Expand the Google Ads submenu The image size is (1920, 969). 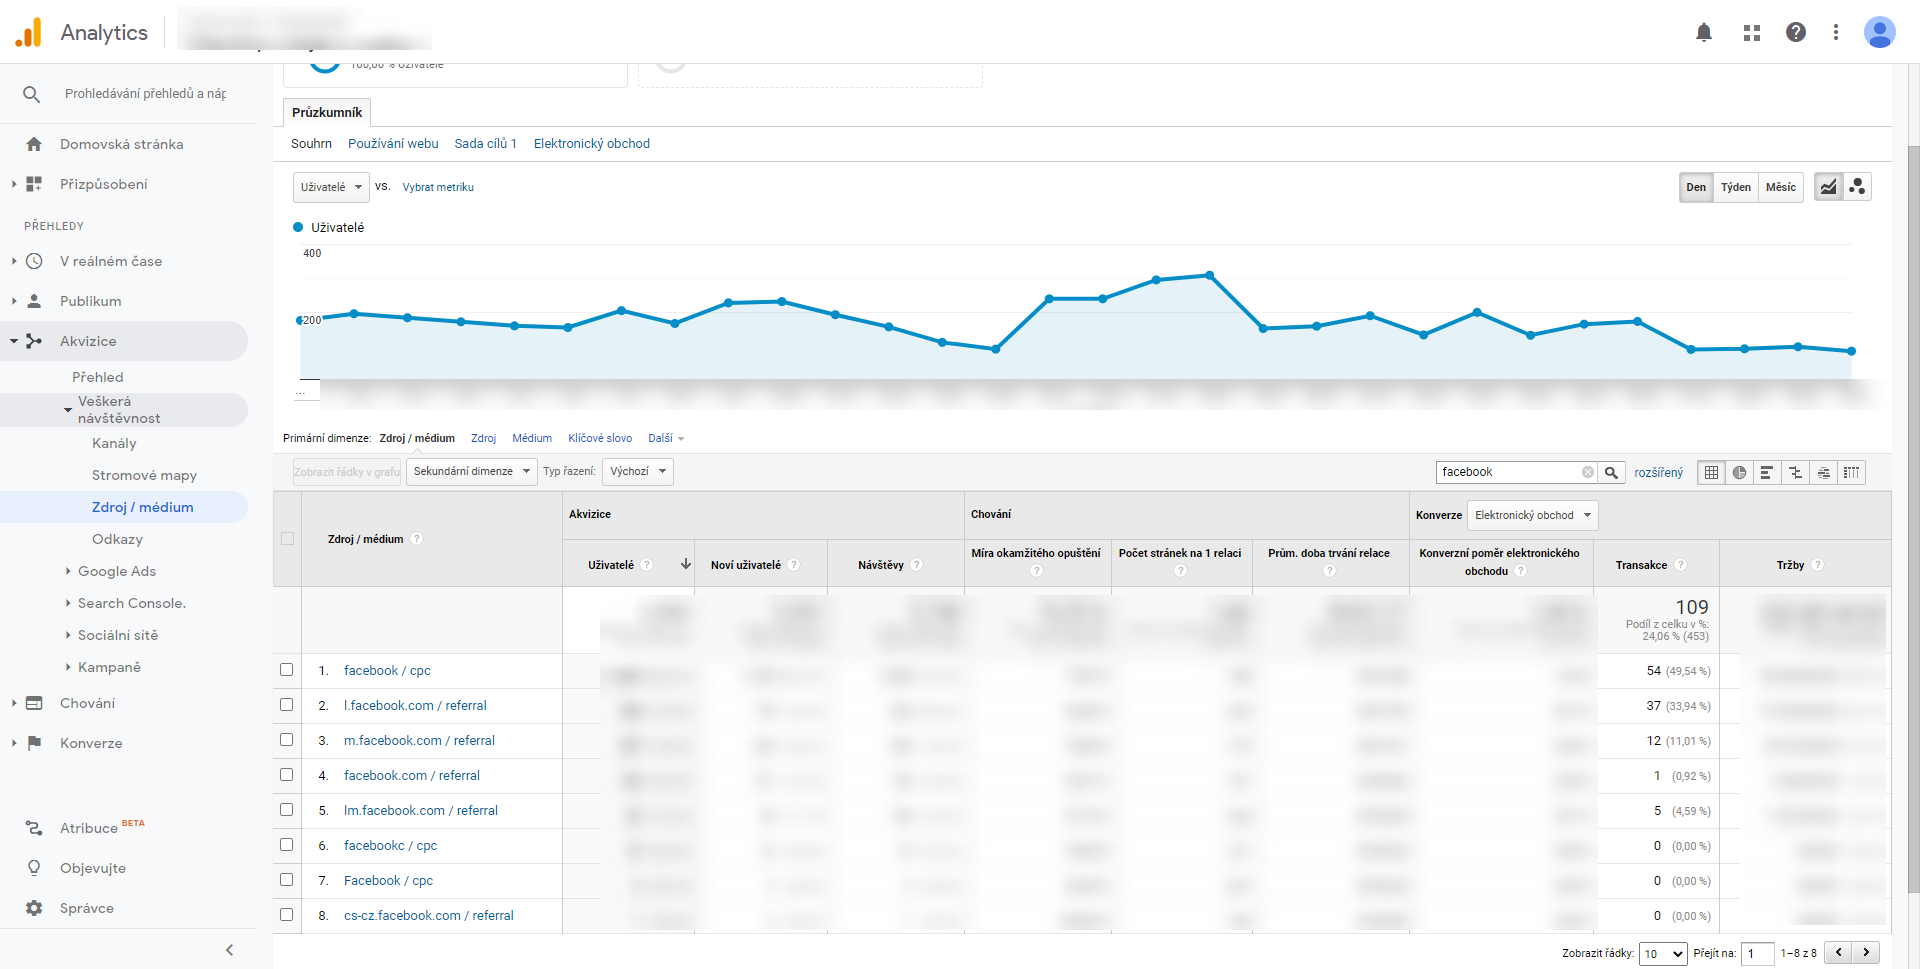coord(68,571)
